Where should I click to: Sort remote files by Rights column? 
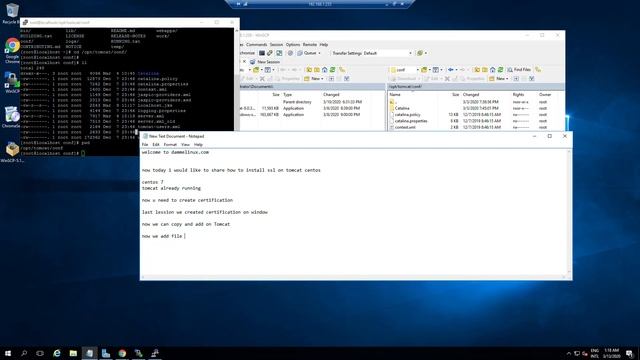(x=518, y=95)
